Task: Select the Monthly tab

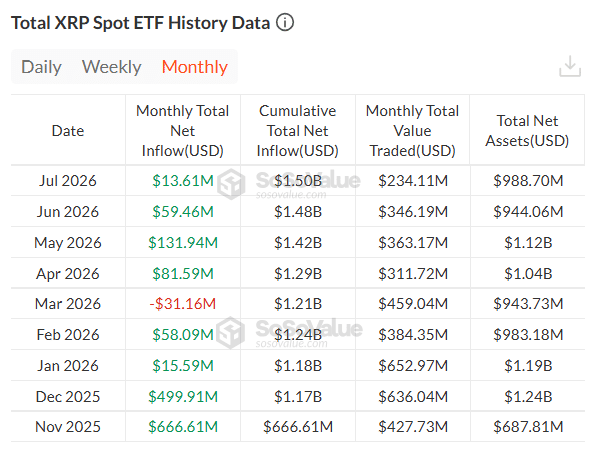Action: (194, 67)
